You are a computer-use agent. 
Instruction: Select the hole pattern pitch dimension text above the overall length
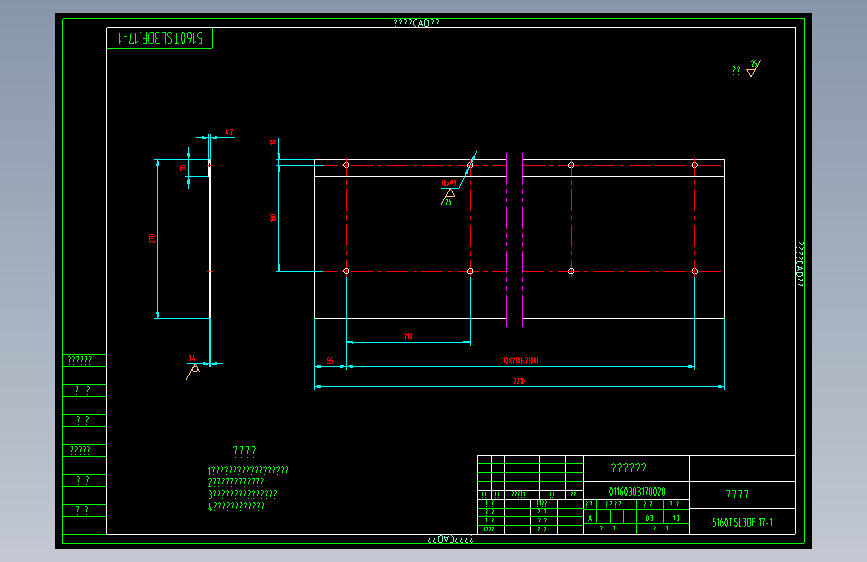[520, 361]
